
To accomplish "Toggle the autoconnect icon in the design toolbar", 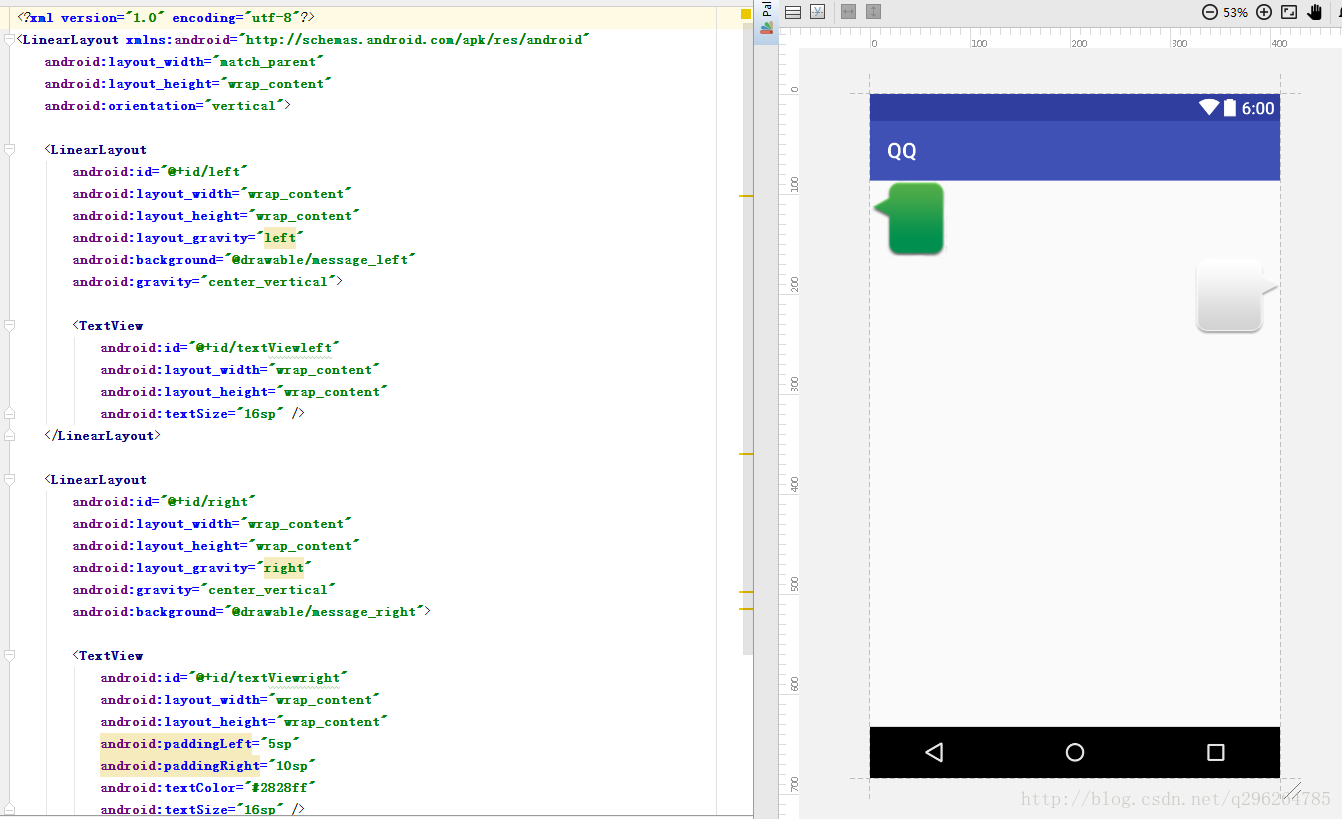I will [x=817, y=12].
